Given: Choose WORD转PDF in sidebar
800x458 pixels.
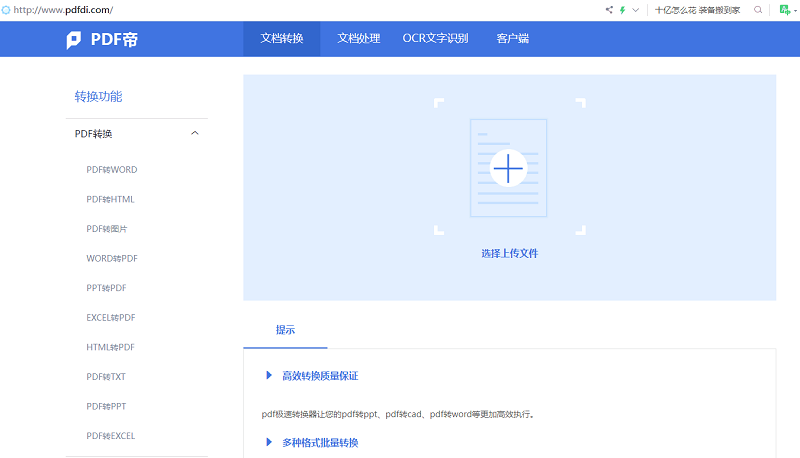Looking at the screenshot, I should pos(112,259).
